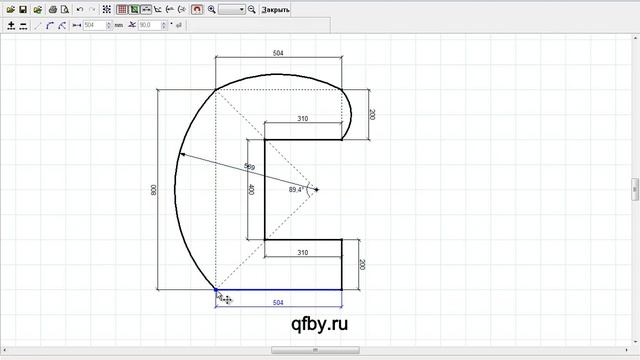
Task: Click the blue node at bottom-left corner
Action: (x=216, y=290)
